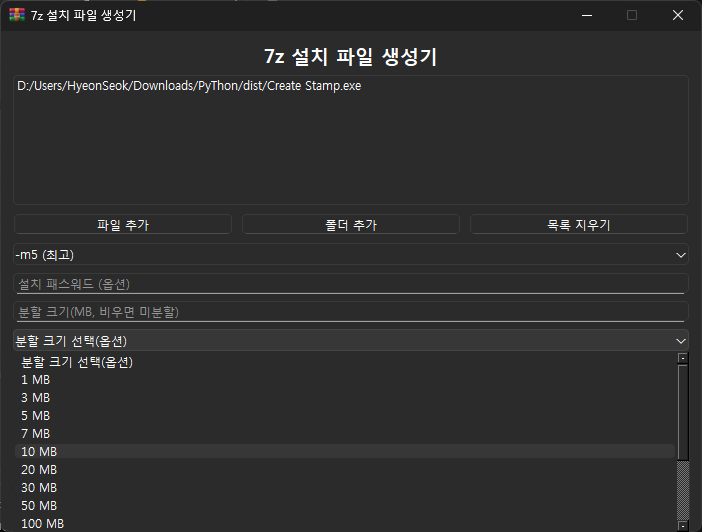
Task: Select 50 MB from the list
Action: pyautogui.click(x=345, y=506)
